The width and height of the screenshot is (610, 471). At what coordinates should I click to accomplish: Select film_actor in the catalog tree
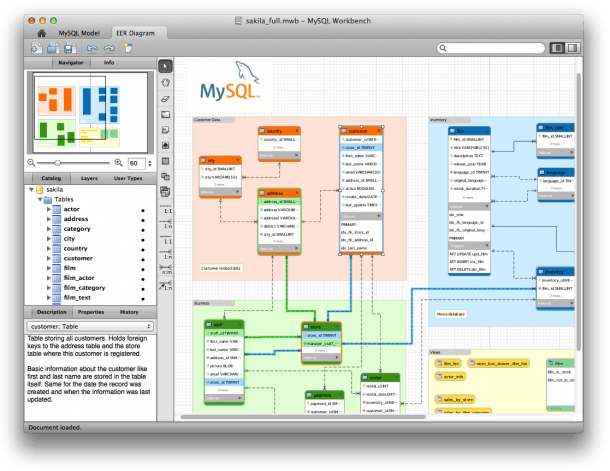coord(79,278)
